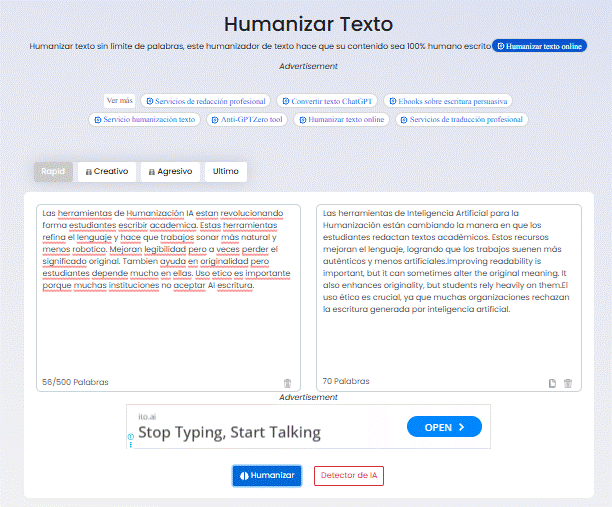Choose the Agresivo mode
This screenshot has height=507, width=612.
170,171
